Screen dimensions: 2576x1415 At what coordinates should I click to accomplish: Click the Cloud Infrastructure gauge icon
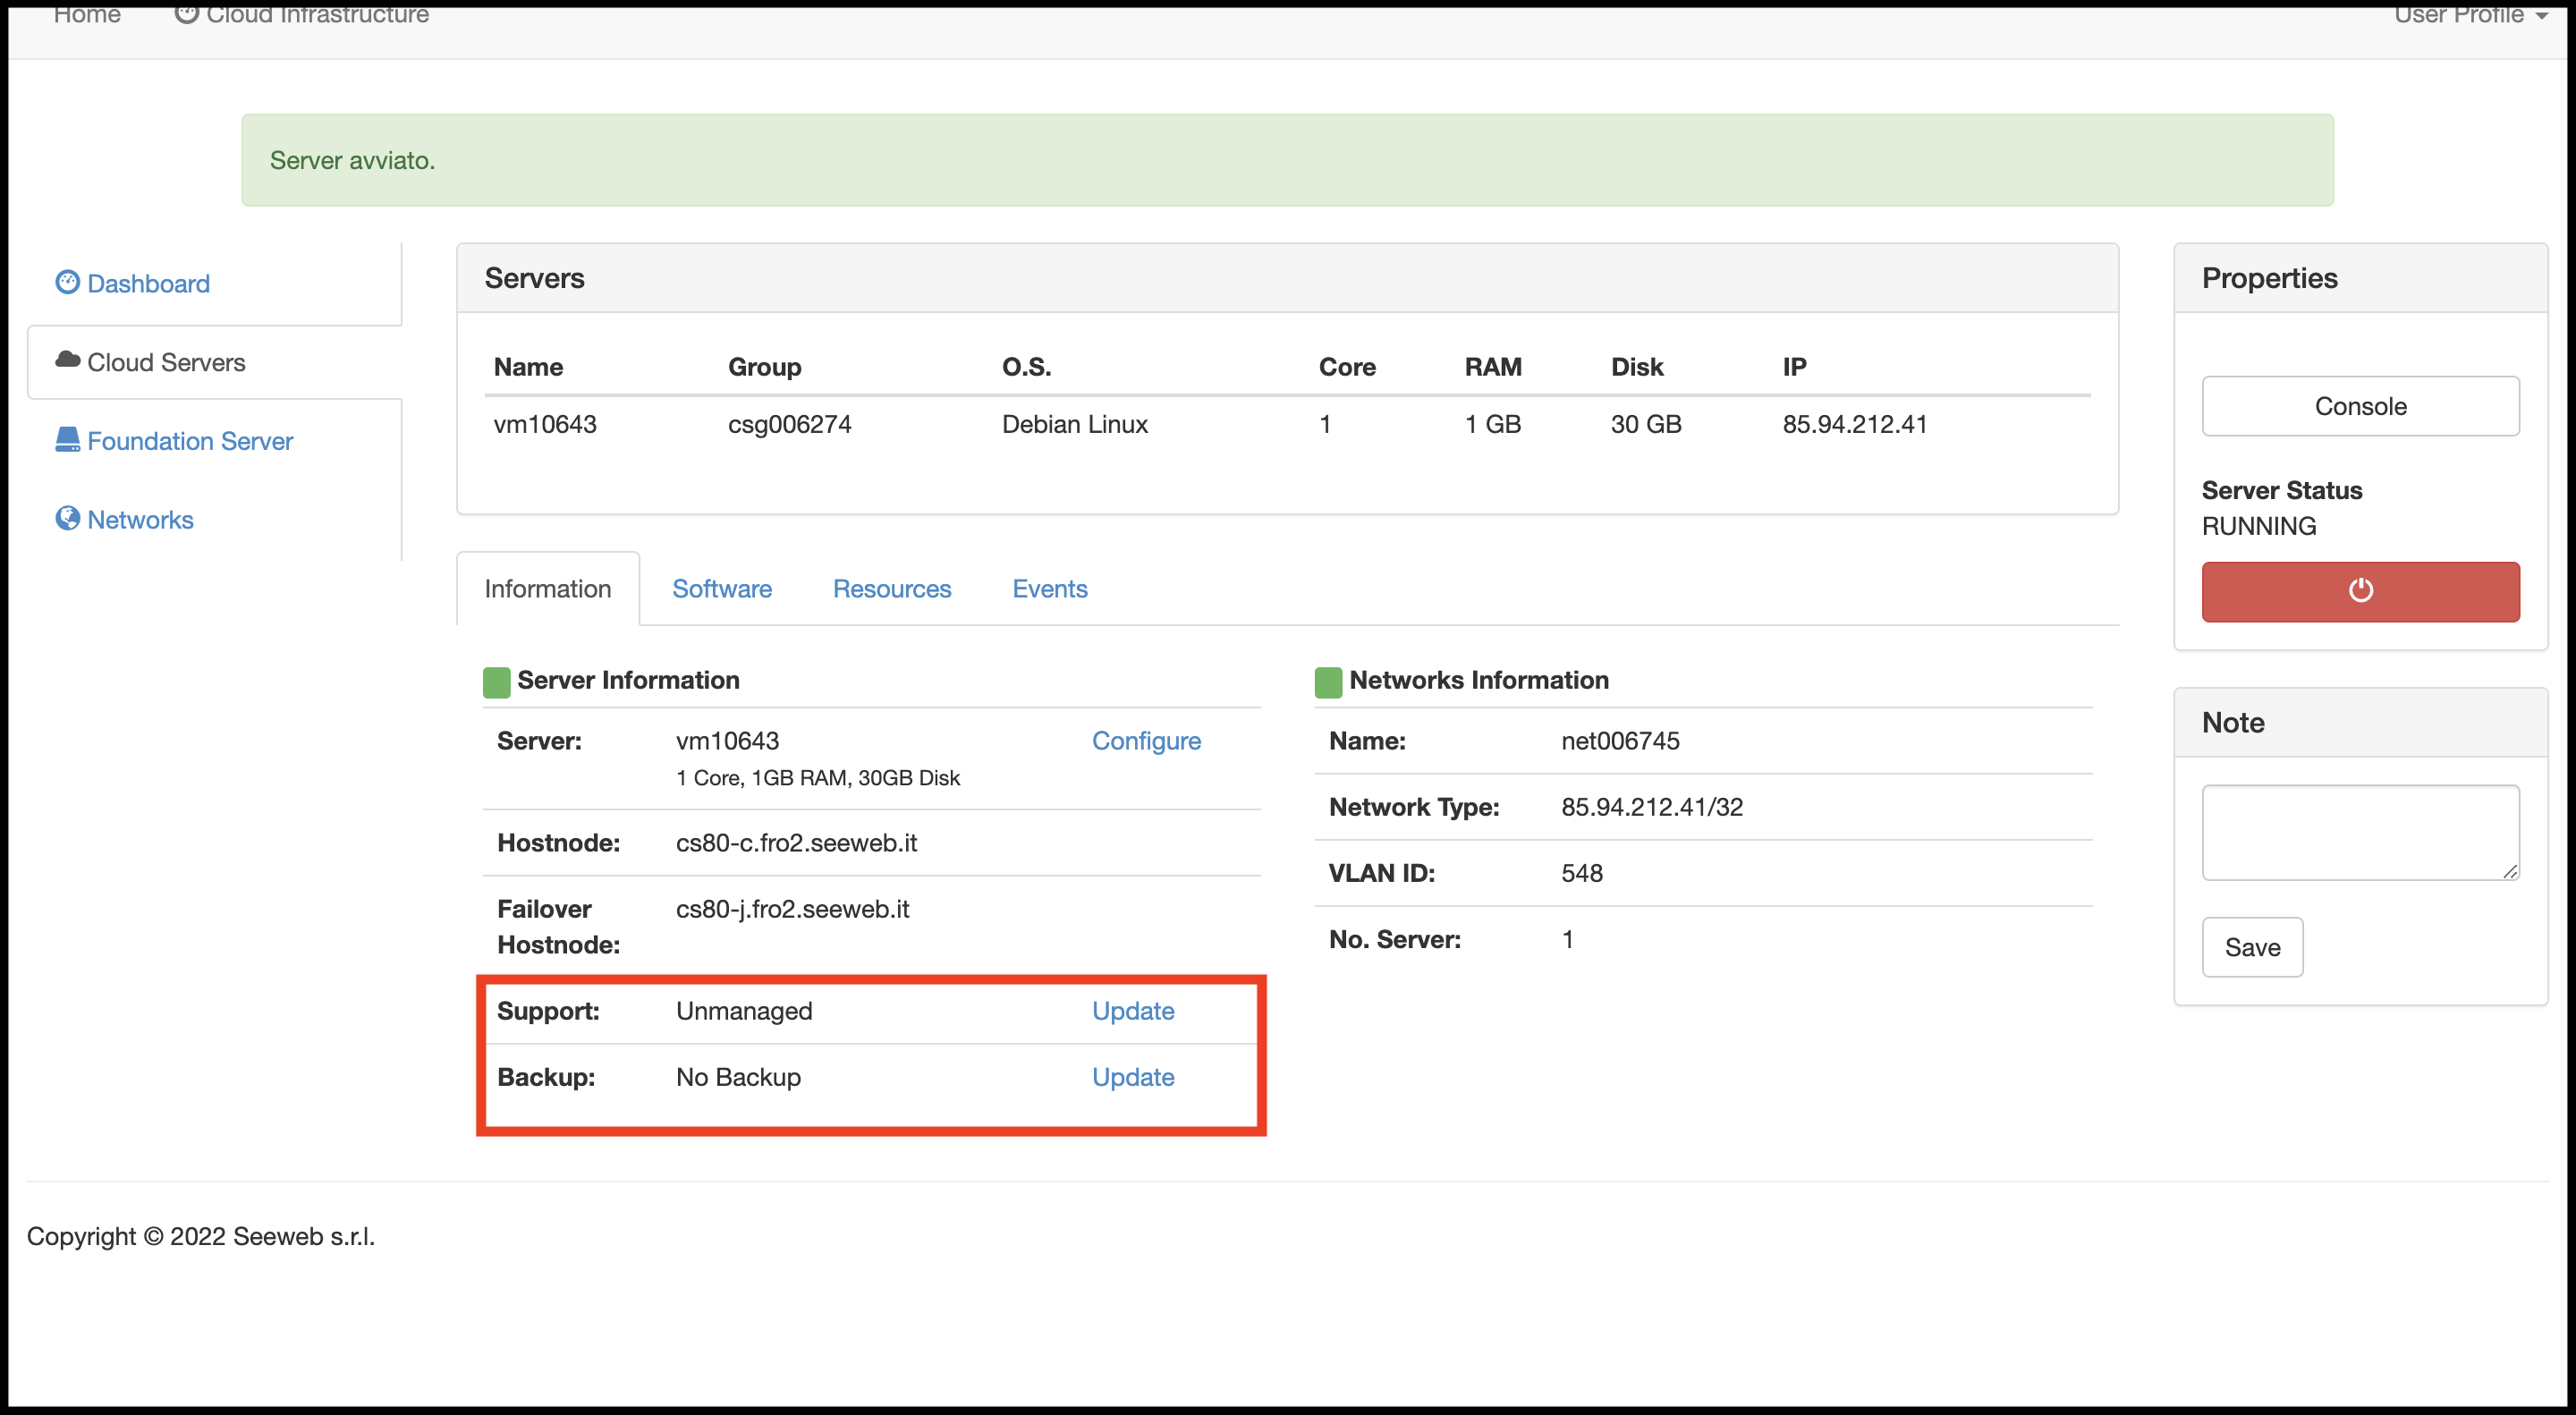pos(187,13)
